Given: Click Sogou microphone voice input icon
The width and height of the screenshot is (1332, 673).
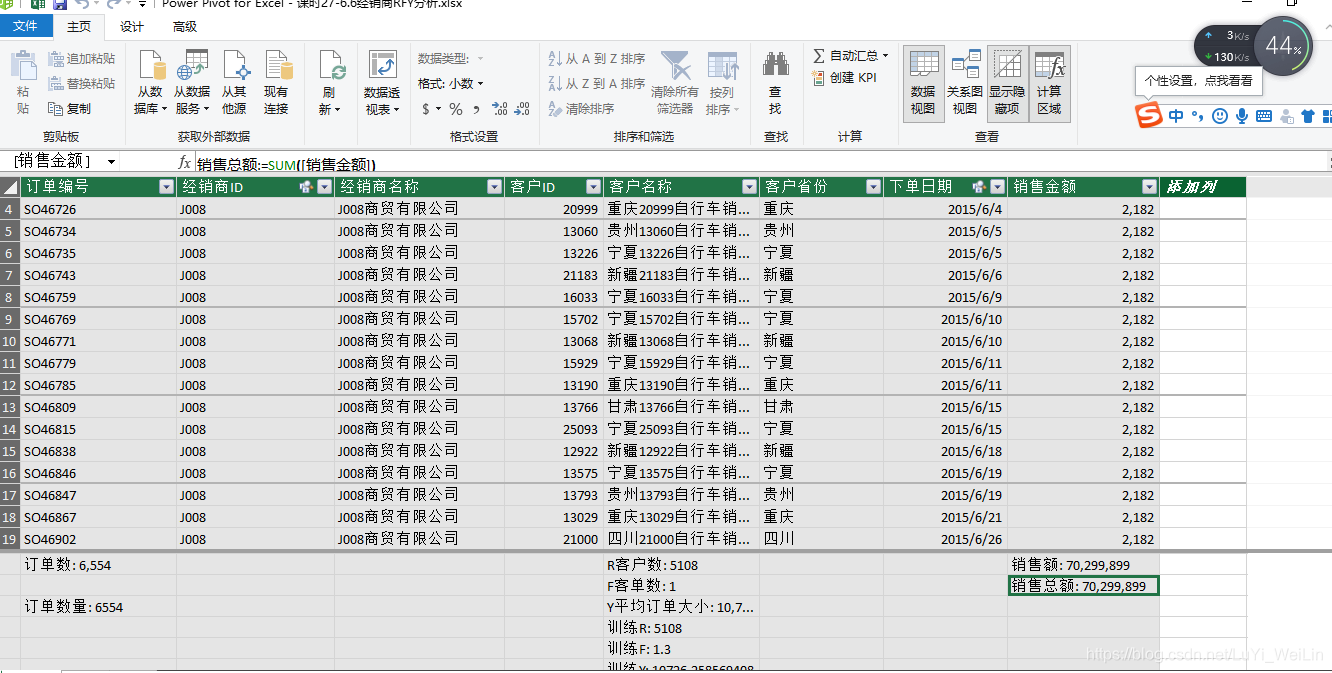Looking at the screenshot, I should pos(1242,116).
